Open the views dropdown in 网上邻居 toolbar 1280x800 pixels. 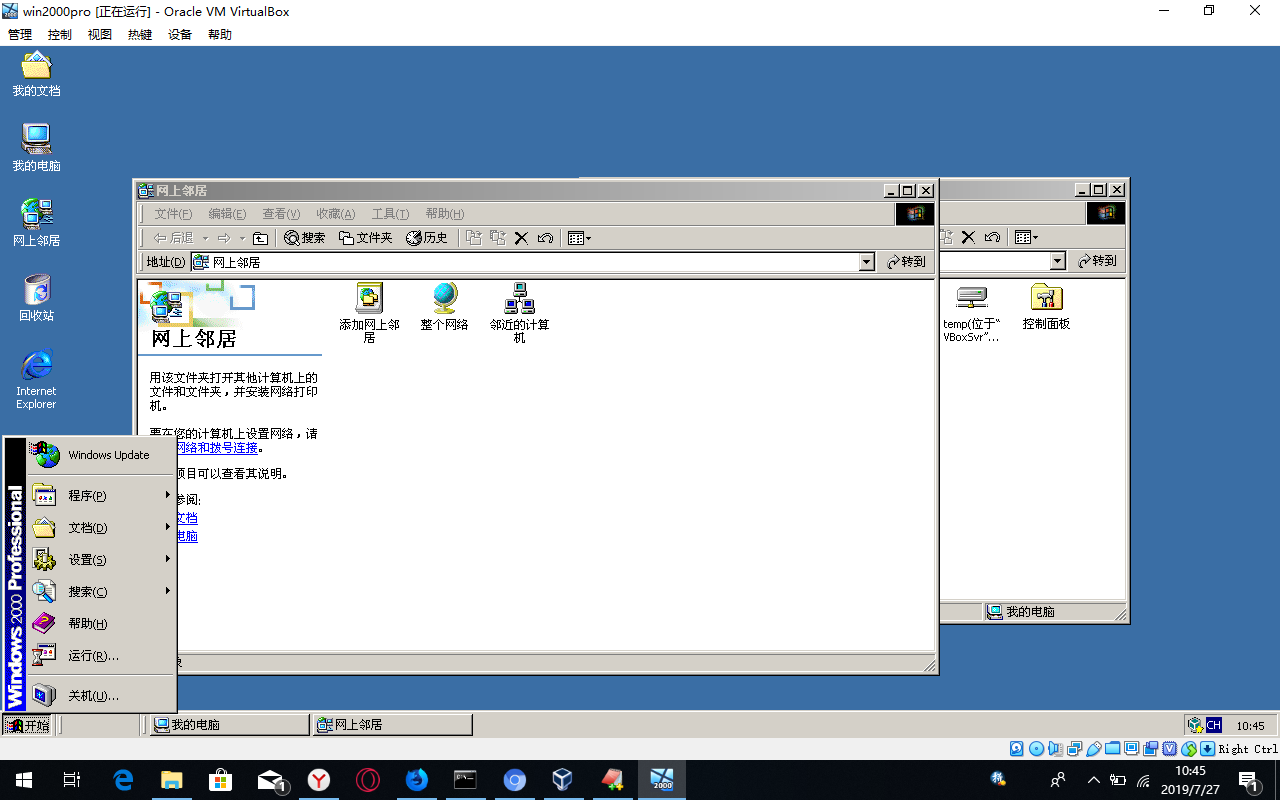click(579, 238)
